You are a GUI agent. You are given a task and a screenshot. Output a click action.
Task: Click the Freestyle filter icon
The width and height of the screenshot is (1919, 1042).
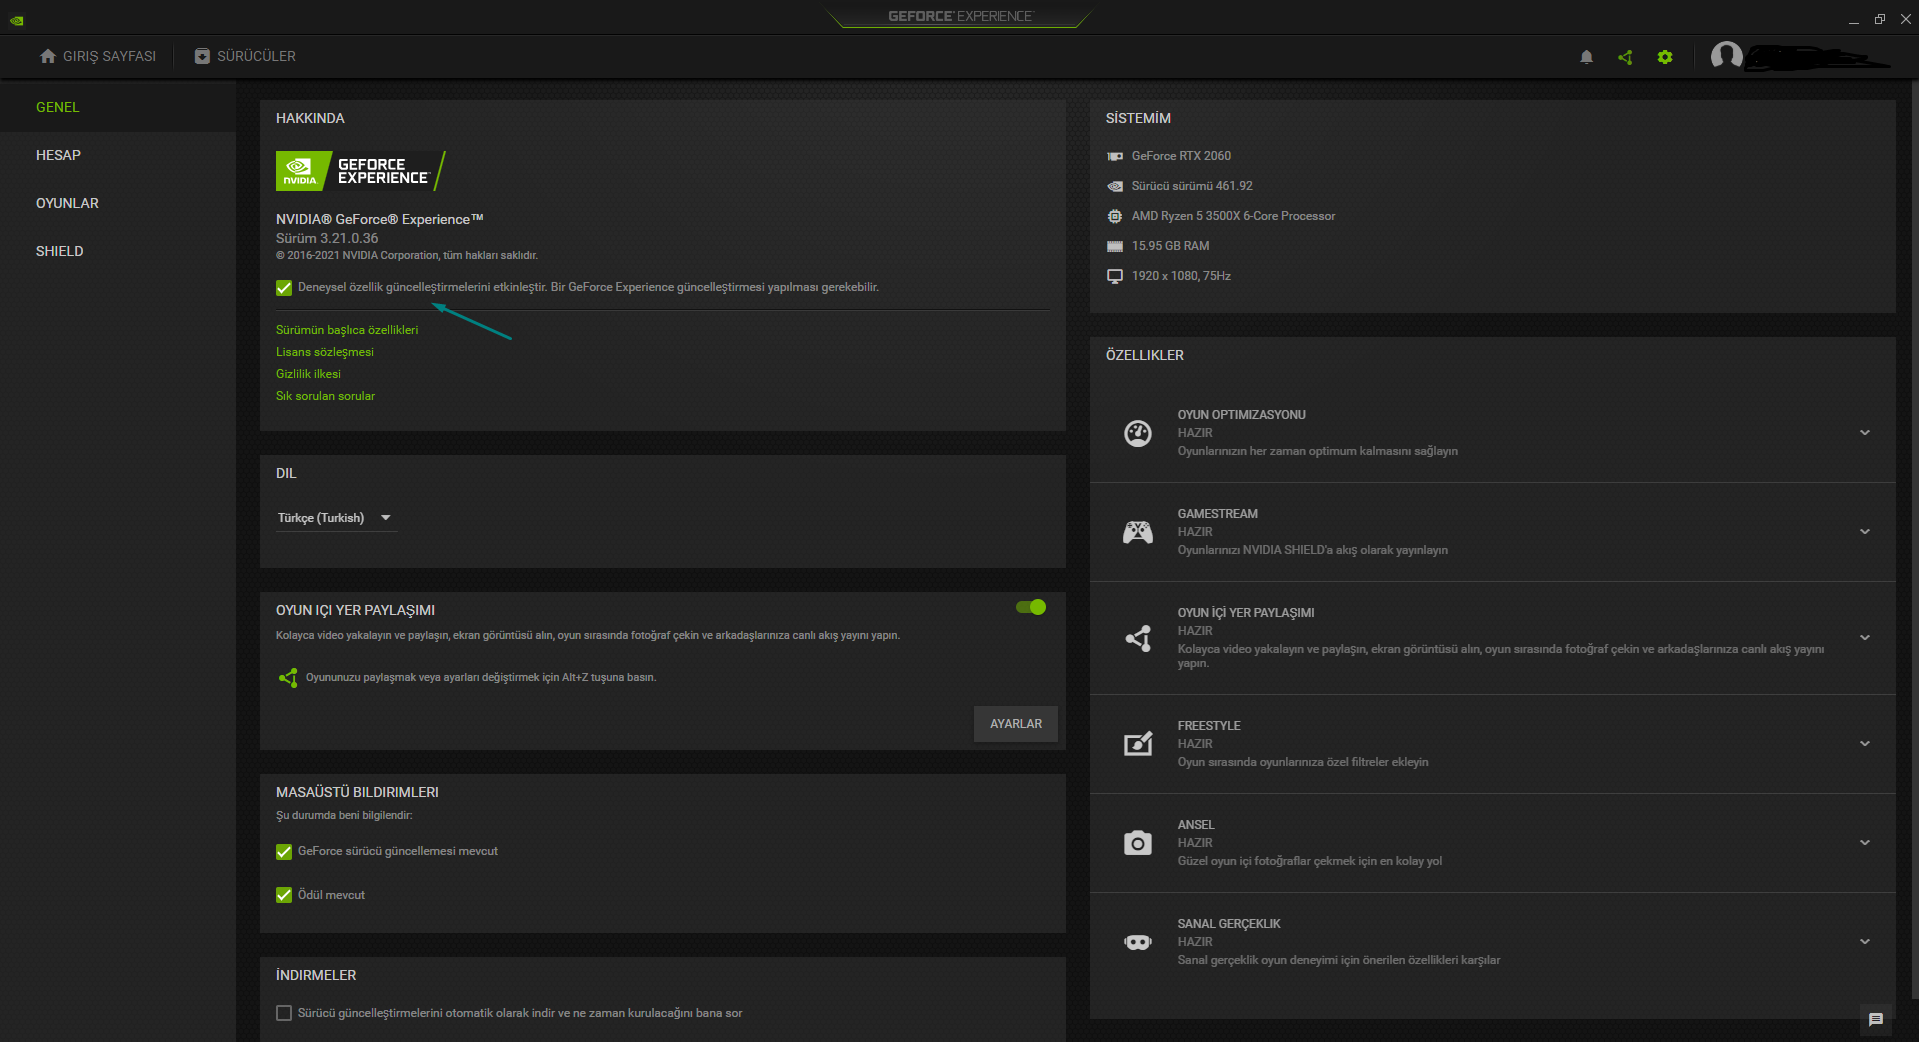[1138, 744]
